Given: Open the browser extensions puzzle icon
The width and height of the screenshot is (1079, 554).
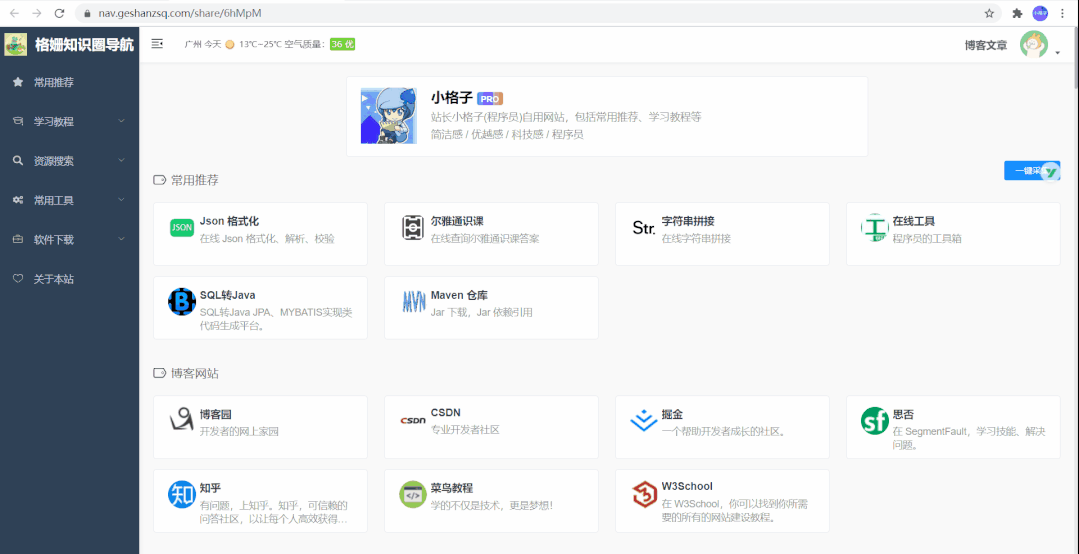Looking at the screenshot, I should (1017, 13).
